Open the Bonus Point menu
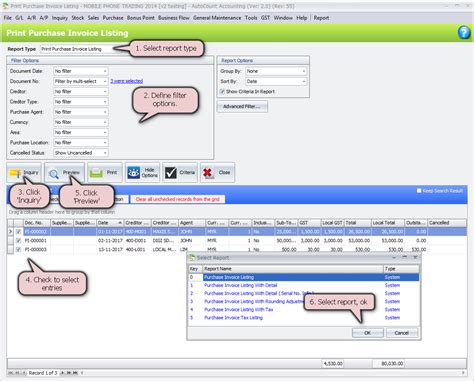This screenshot has height=381, width=474. pos(141,18)
